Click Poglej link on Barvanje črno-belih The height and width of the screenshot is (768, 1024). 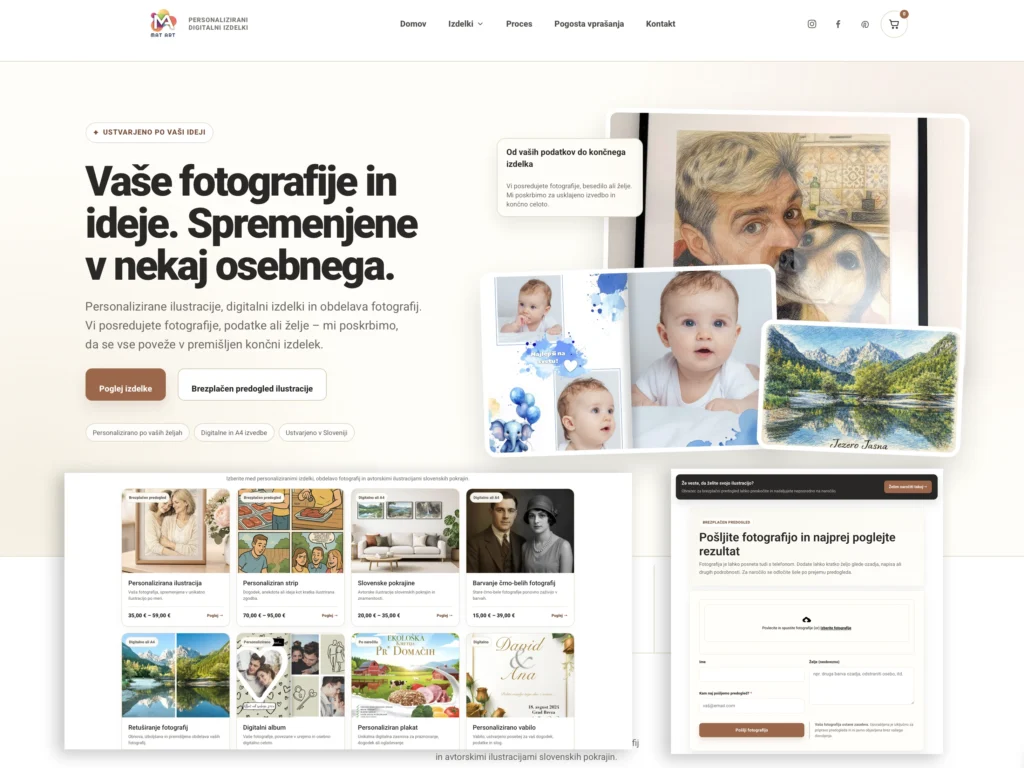click(x=559, y=615)
